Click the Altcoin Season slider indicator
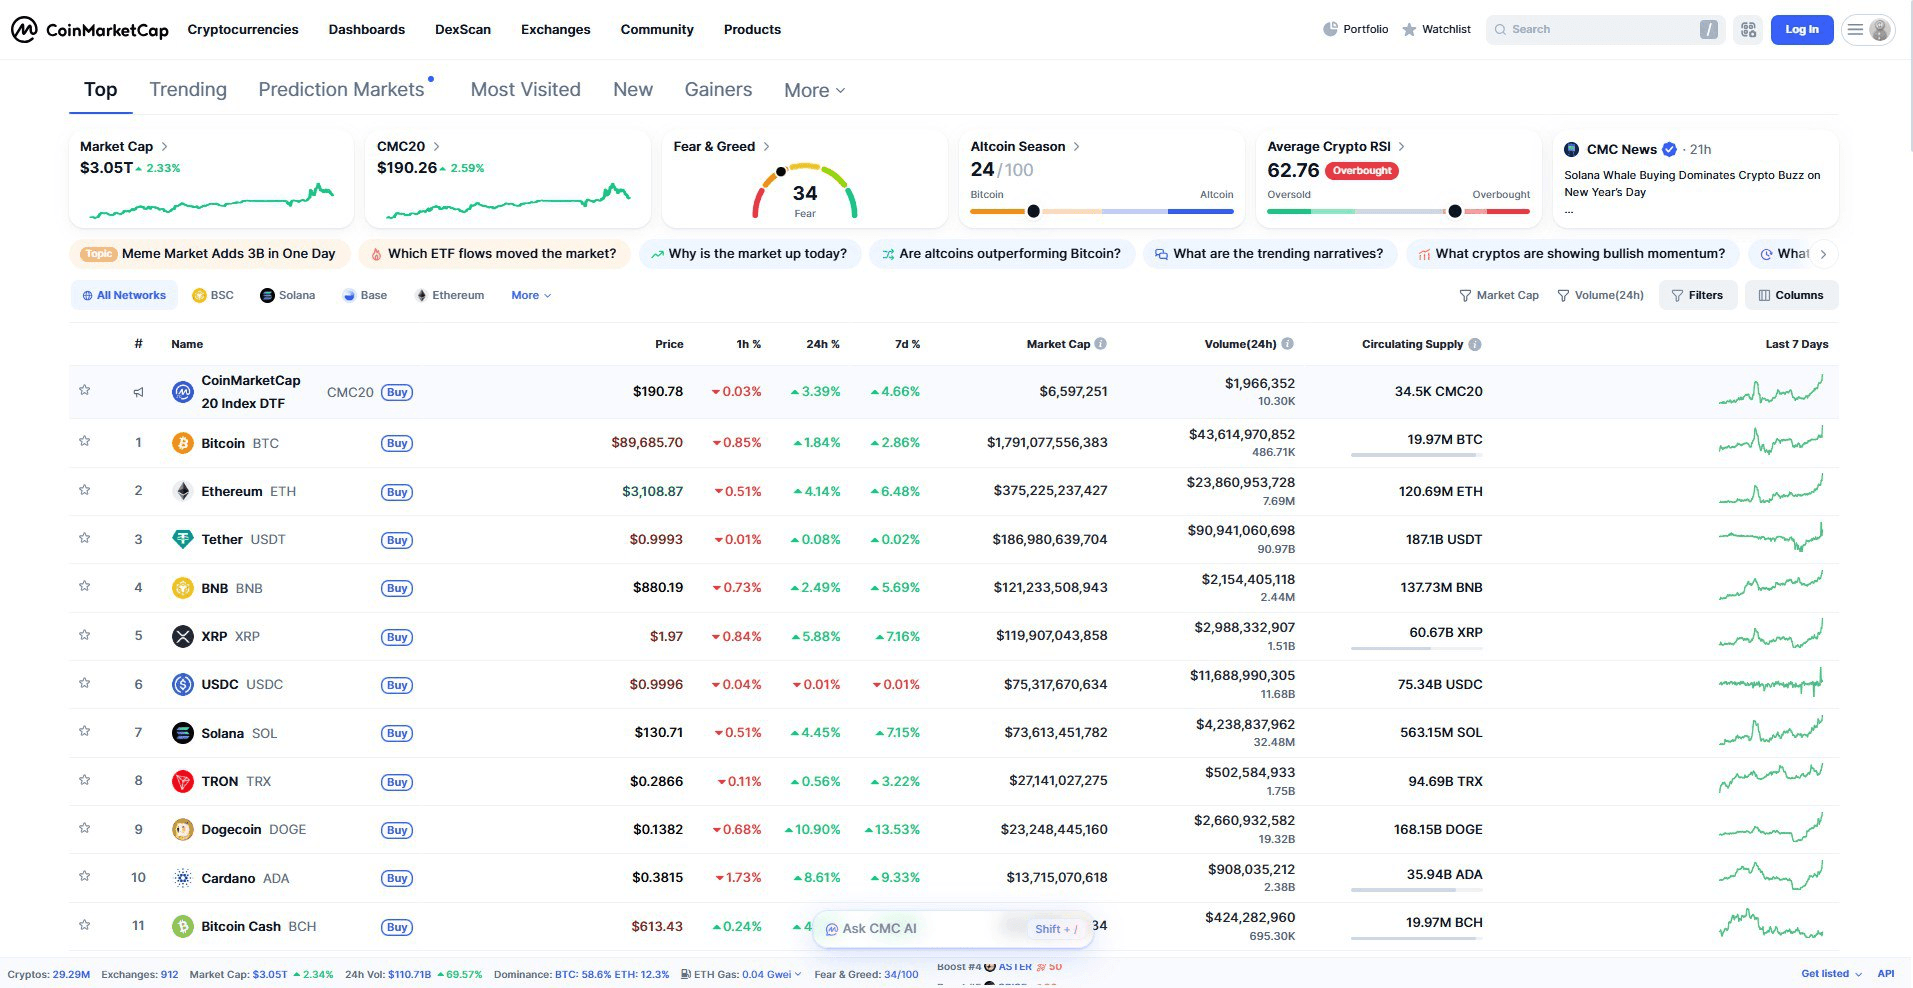 point(1033,211)
